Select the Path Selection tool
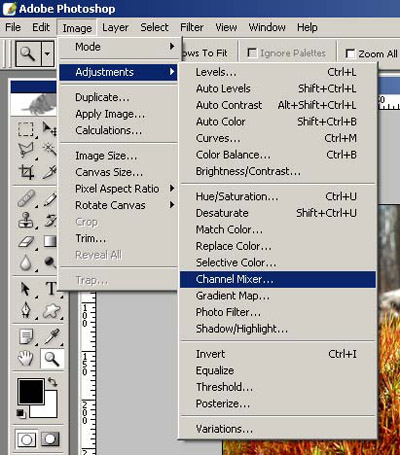 click(x=25, y=289)
